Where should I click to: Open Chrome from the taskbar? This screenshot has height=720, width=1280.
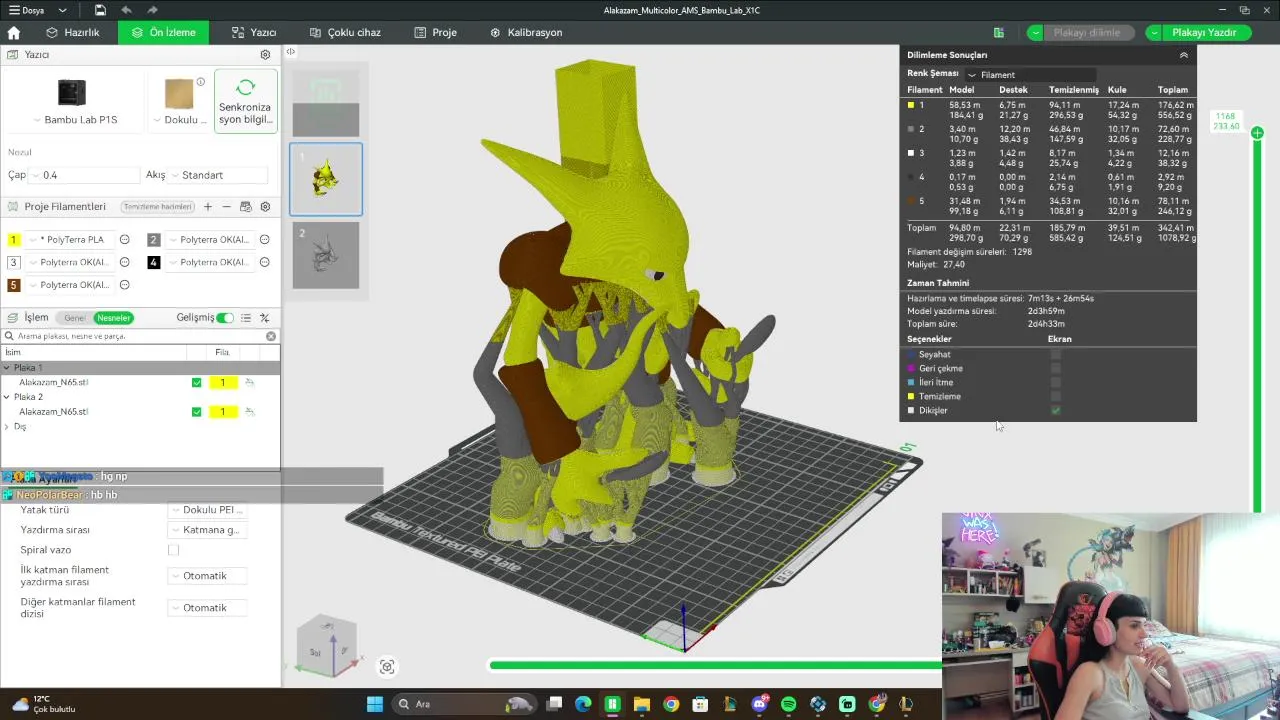pos(670,704)
